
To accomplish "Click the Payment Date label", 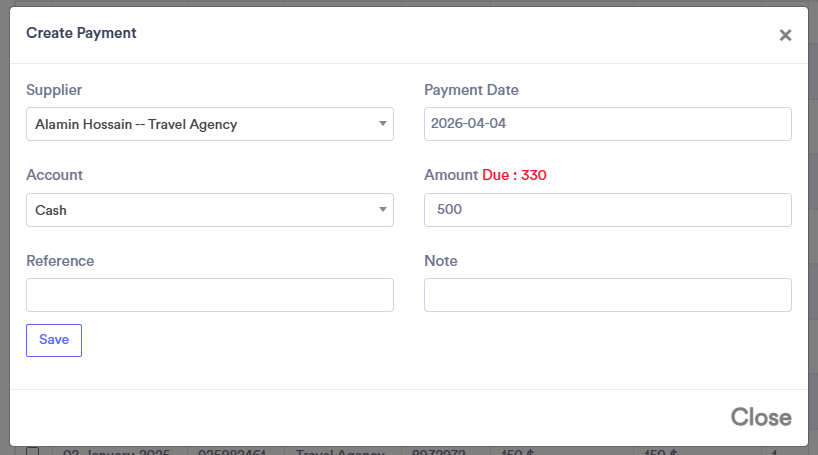I will tap(471, 90).
